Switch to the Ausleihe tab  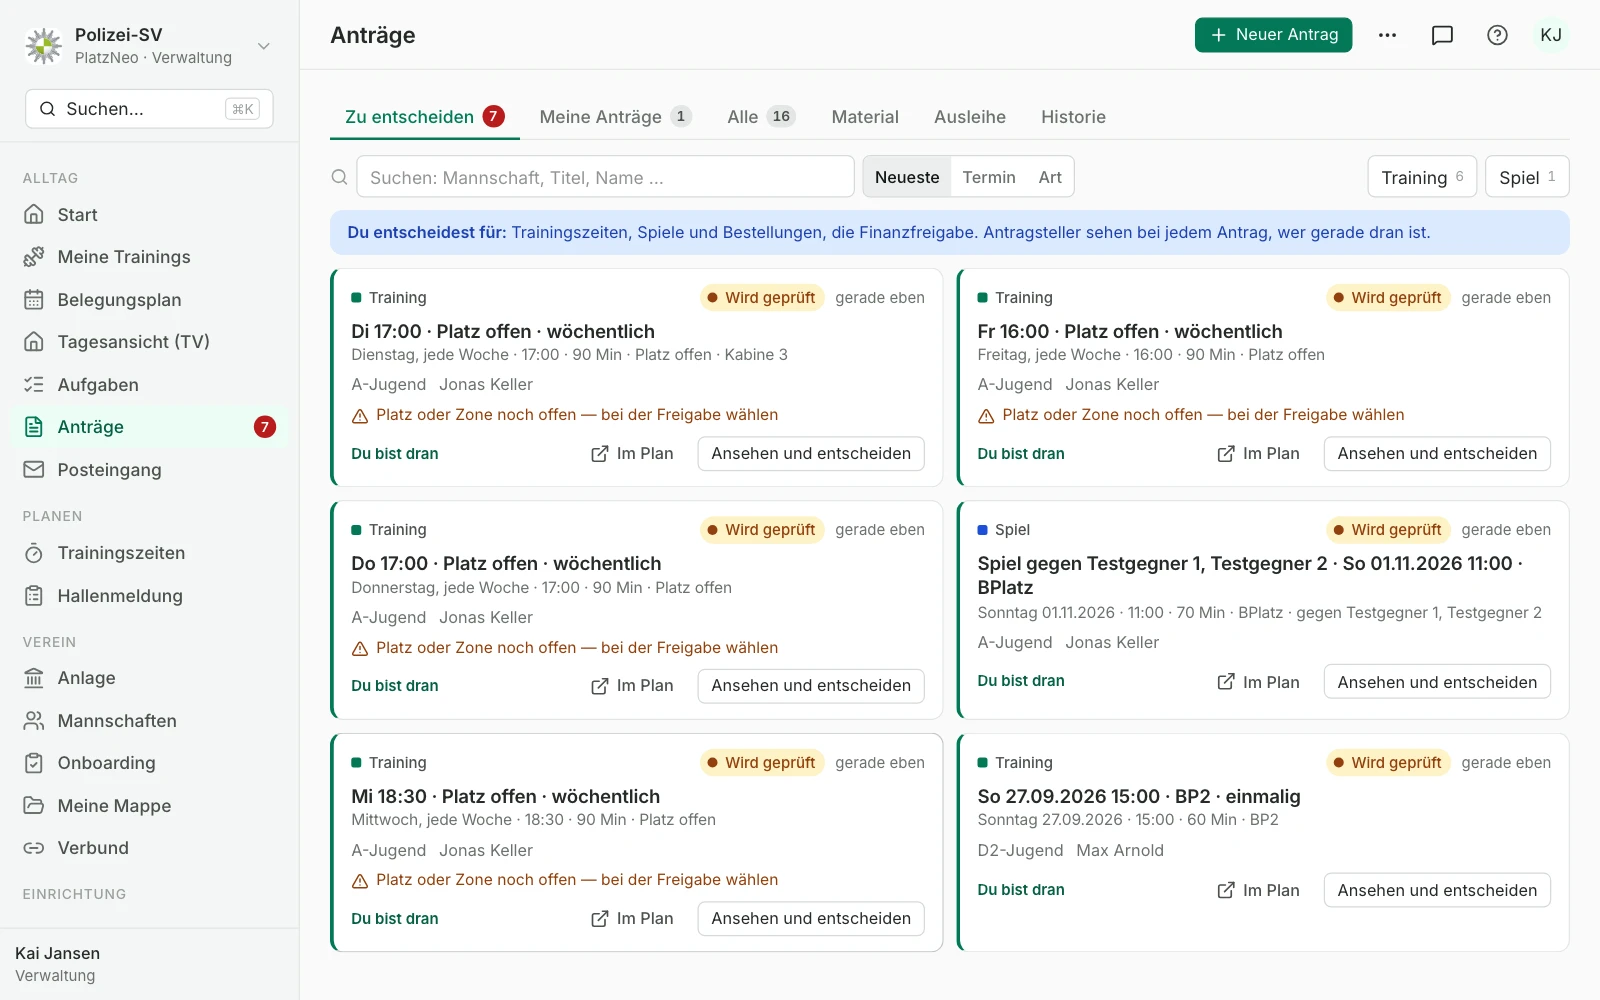pos(970,117)
